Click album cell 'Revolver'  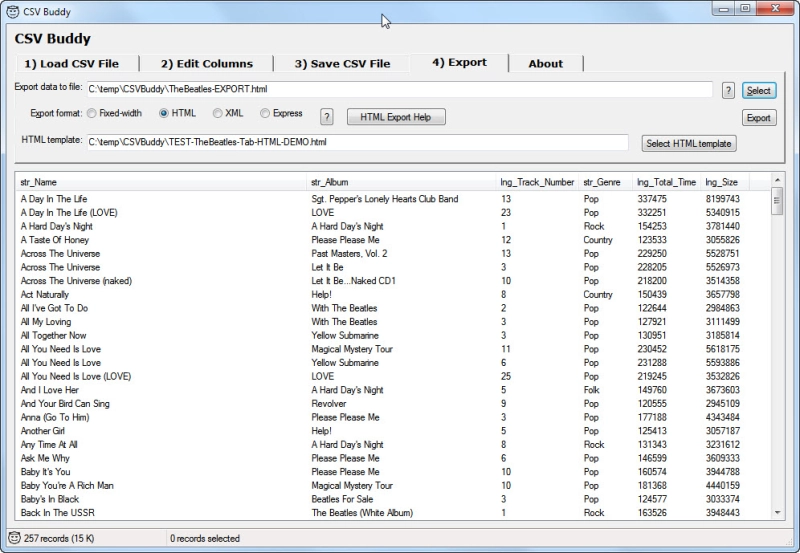(x=329, y=404)
